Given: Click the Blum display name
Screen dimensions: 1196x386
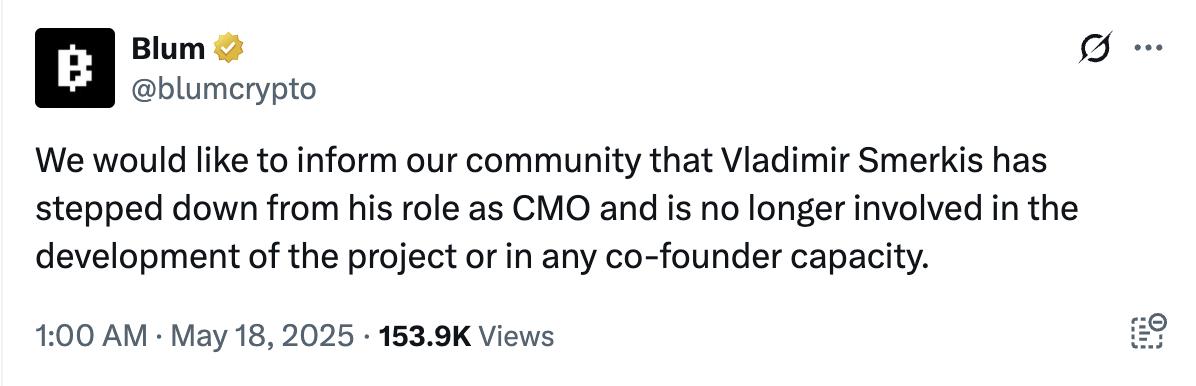Looking at the screenshot, I should pos(169,49).
